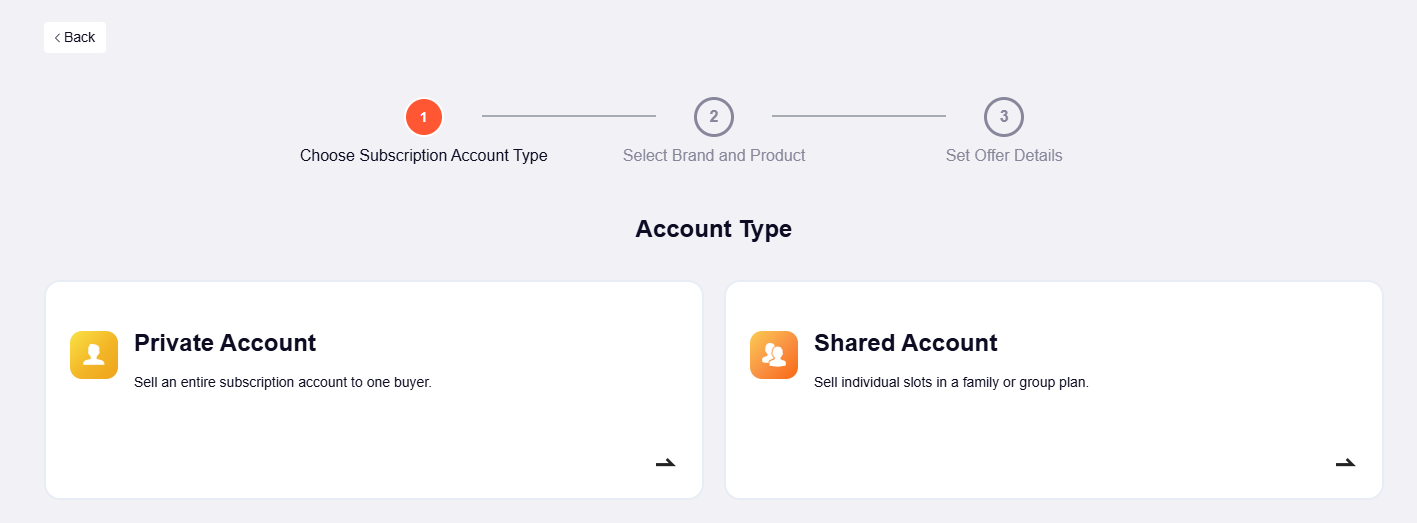Click the yellow Private Account person icon
The image size is (1417, 523).
tap(94, 355)
